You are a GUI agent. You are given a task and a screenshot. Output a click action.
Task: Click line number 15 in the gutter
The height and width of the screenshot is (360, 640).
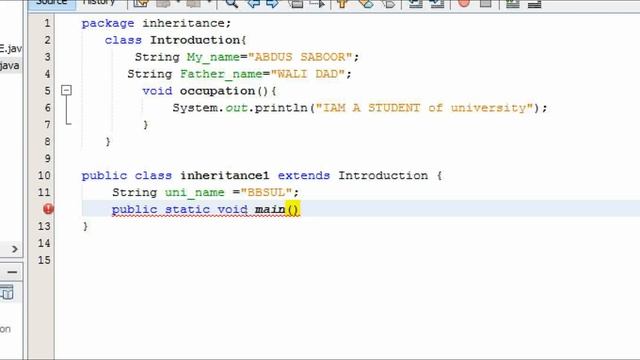coord(44,260)
